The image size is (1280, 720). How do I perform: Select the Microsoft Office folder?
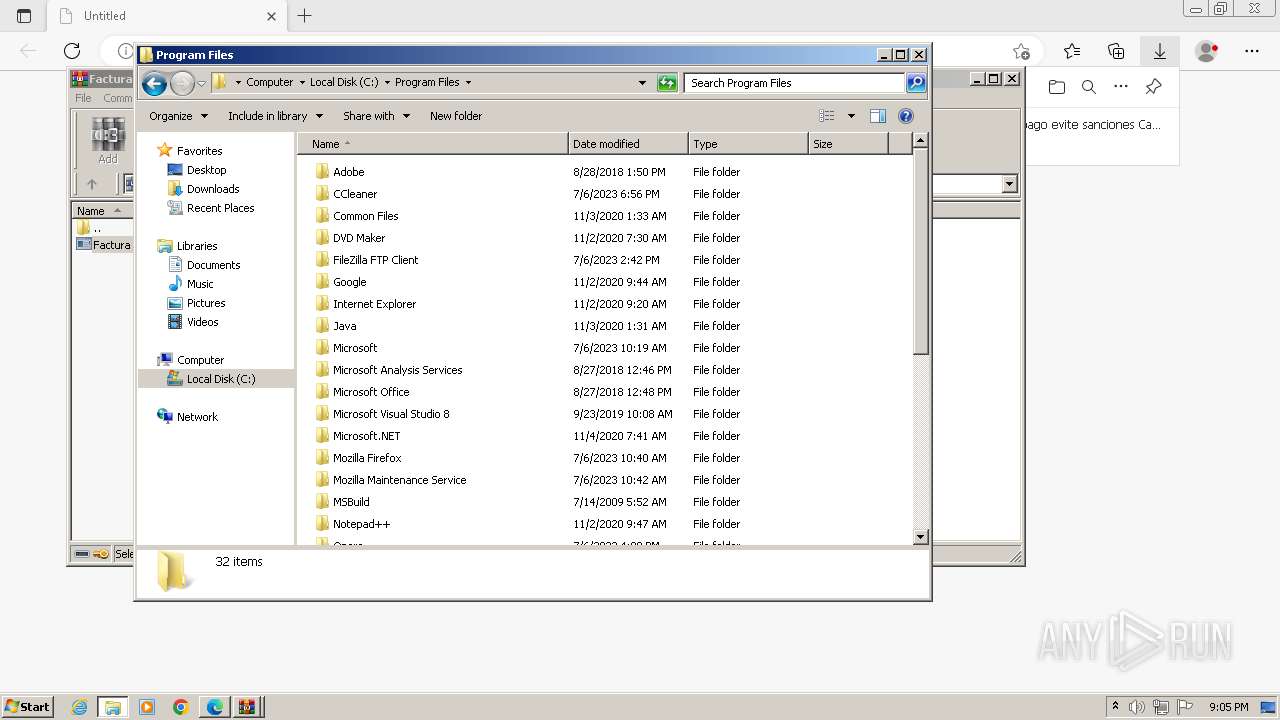pyautogui.click(x=371, y=392)
